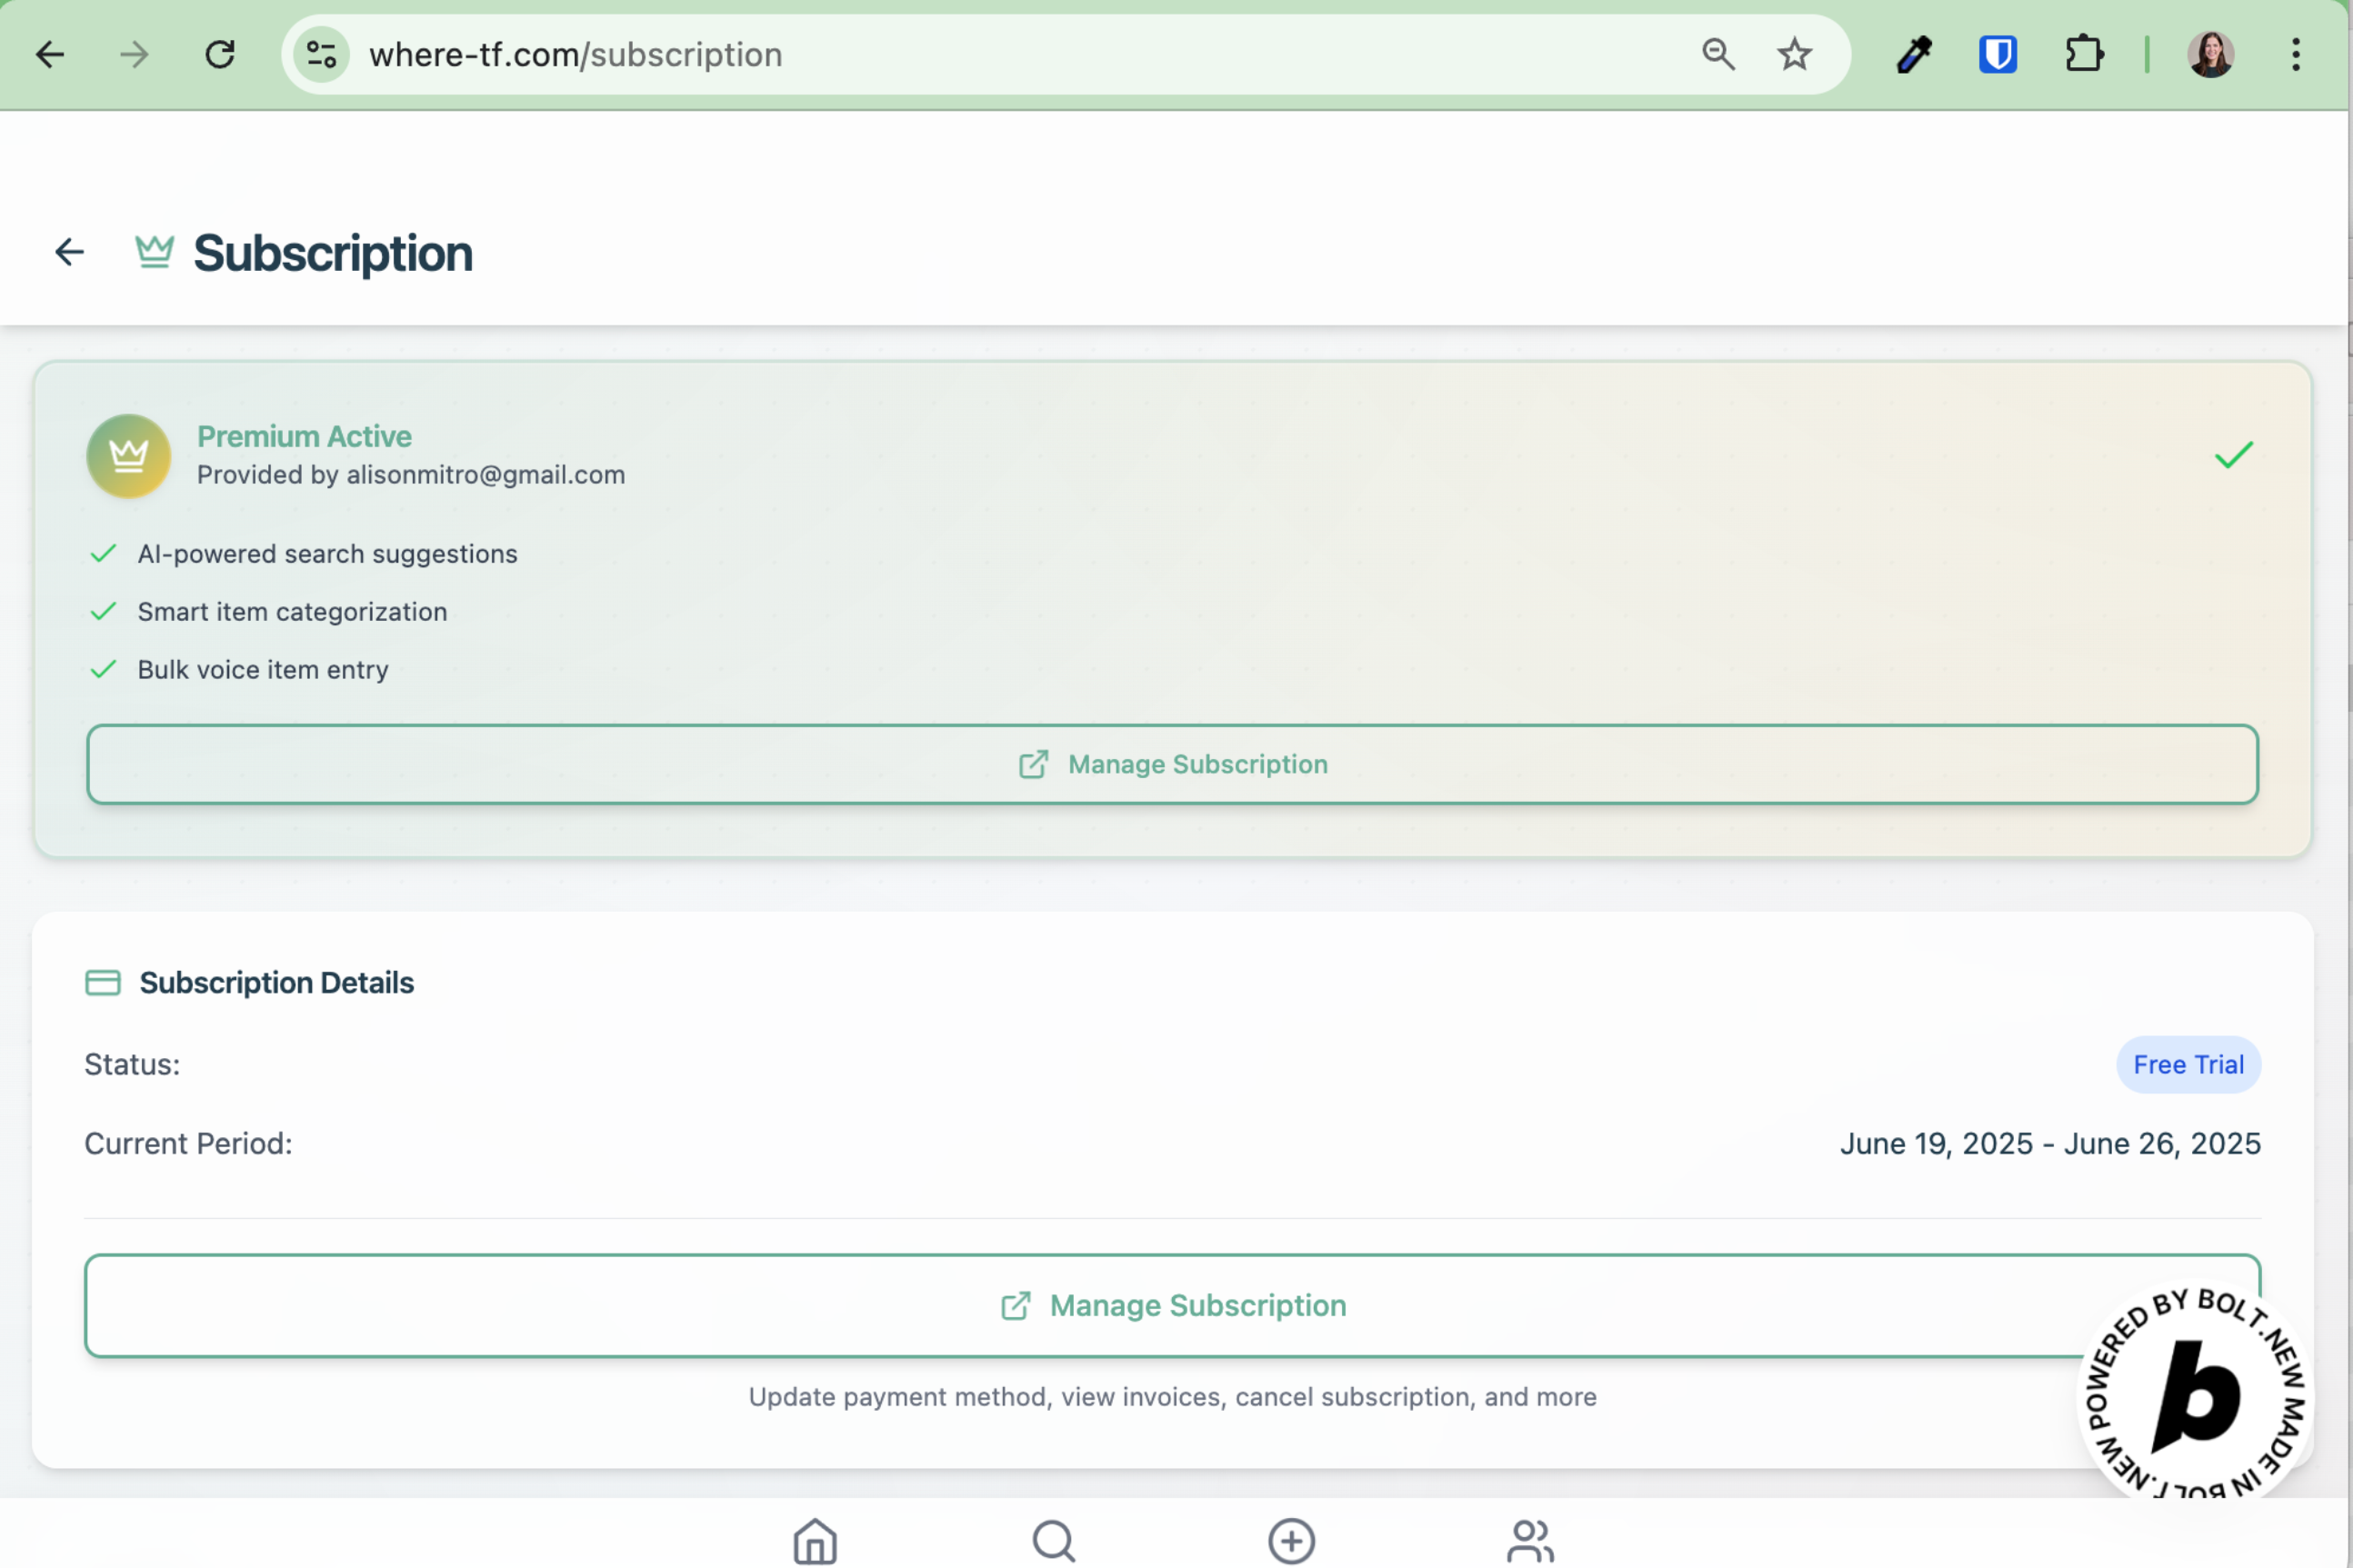The image size is (2353, 1568).
Task: Reload the page
Action: click(220, 54)
